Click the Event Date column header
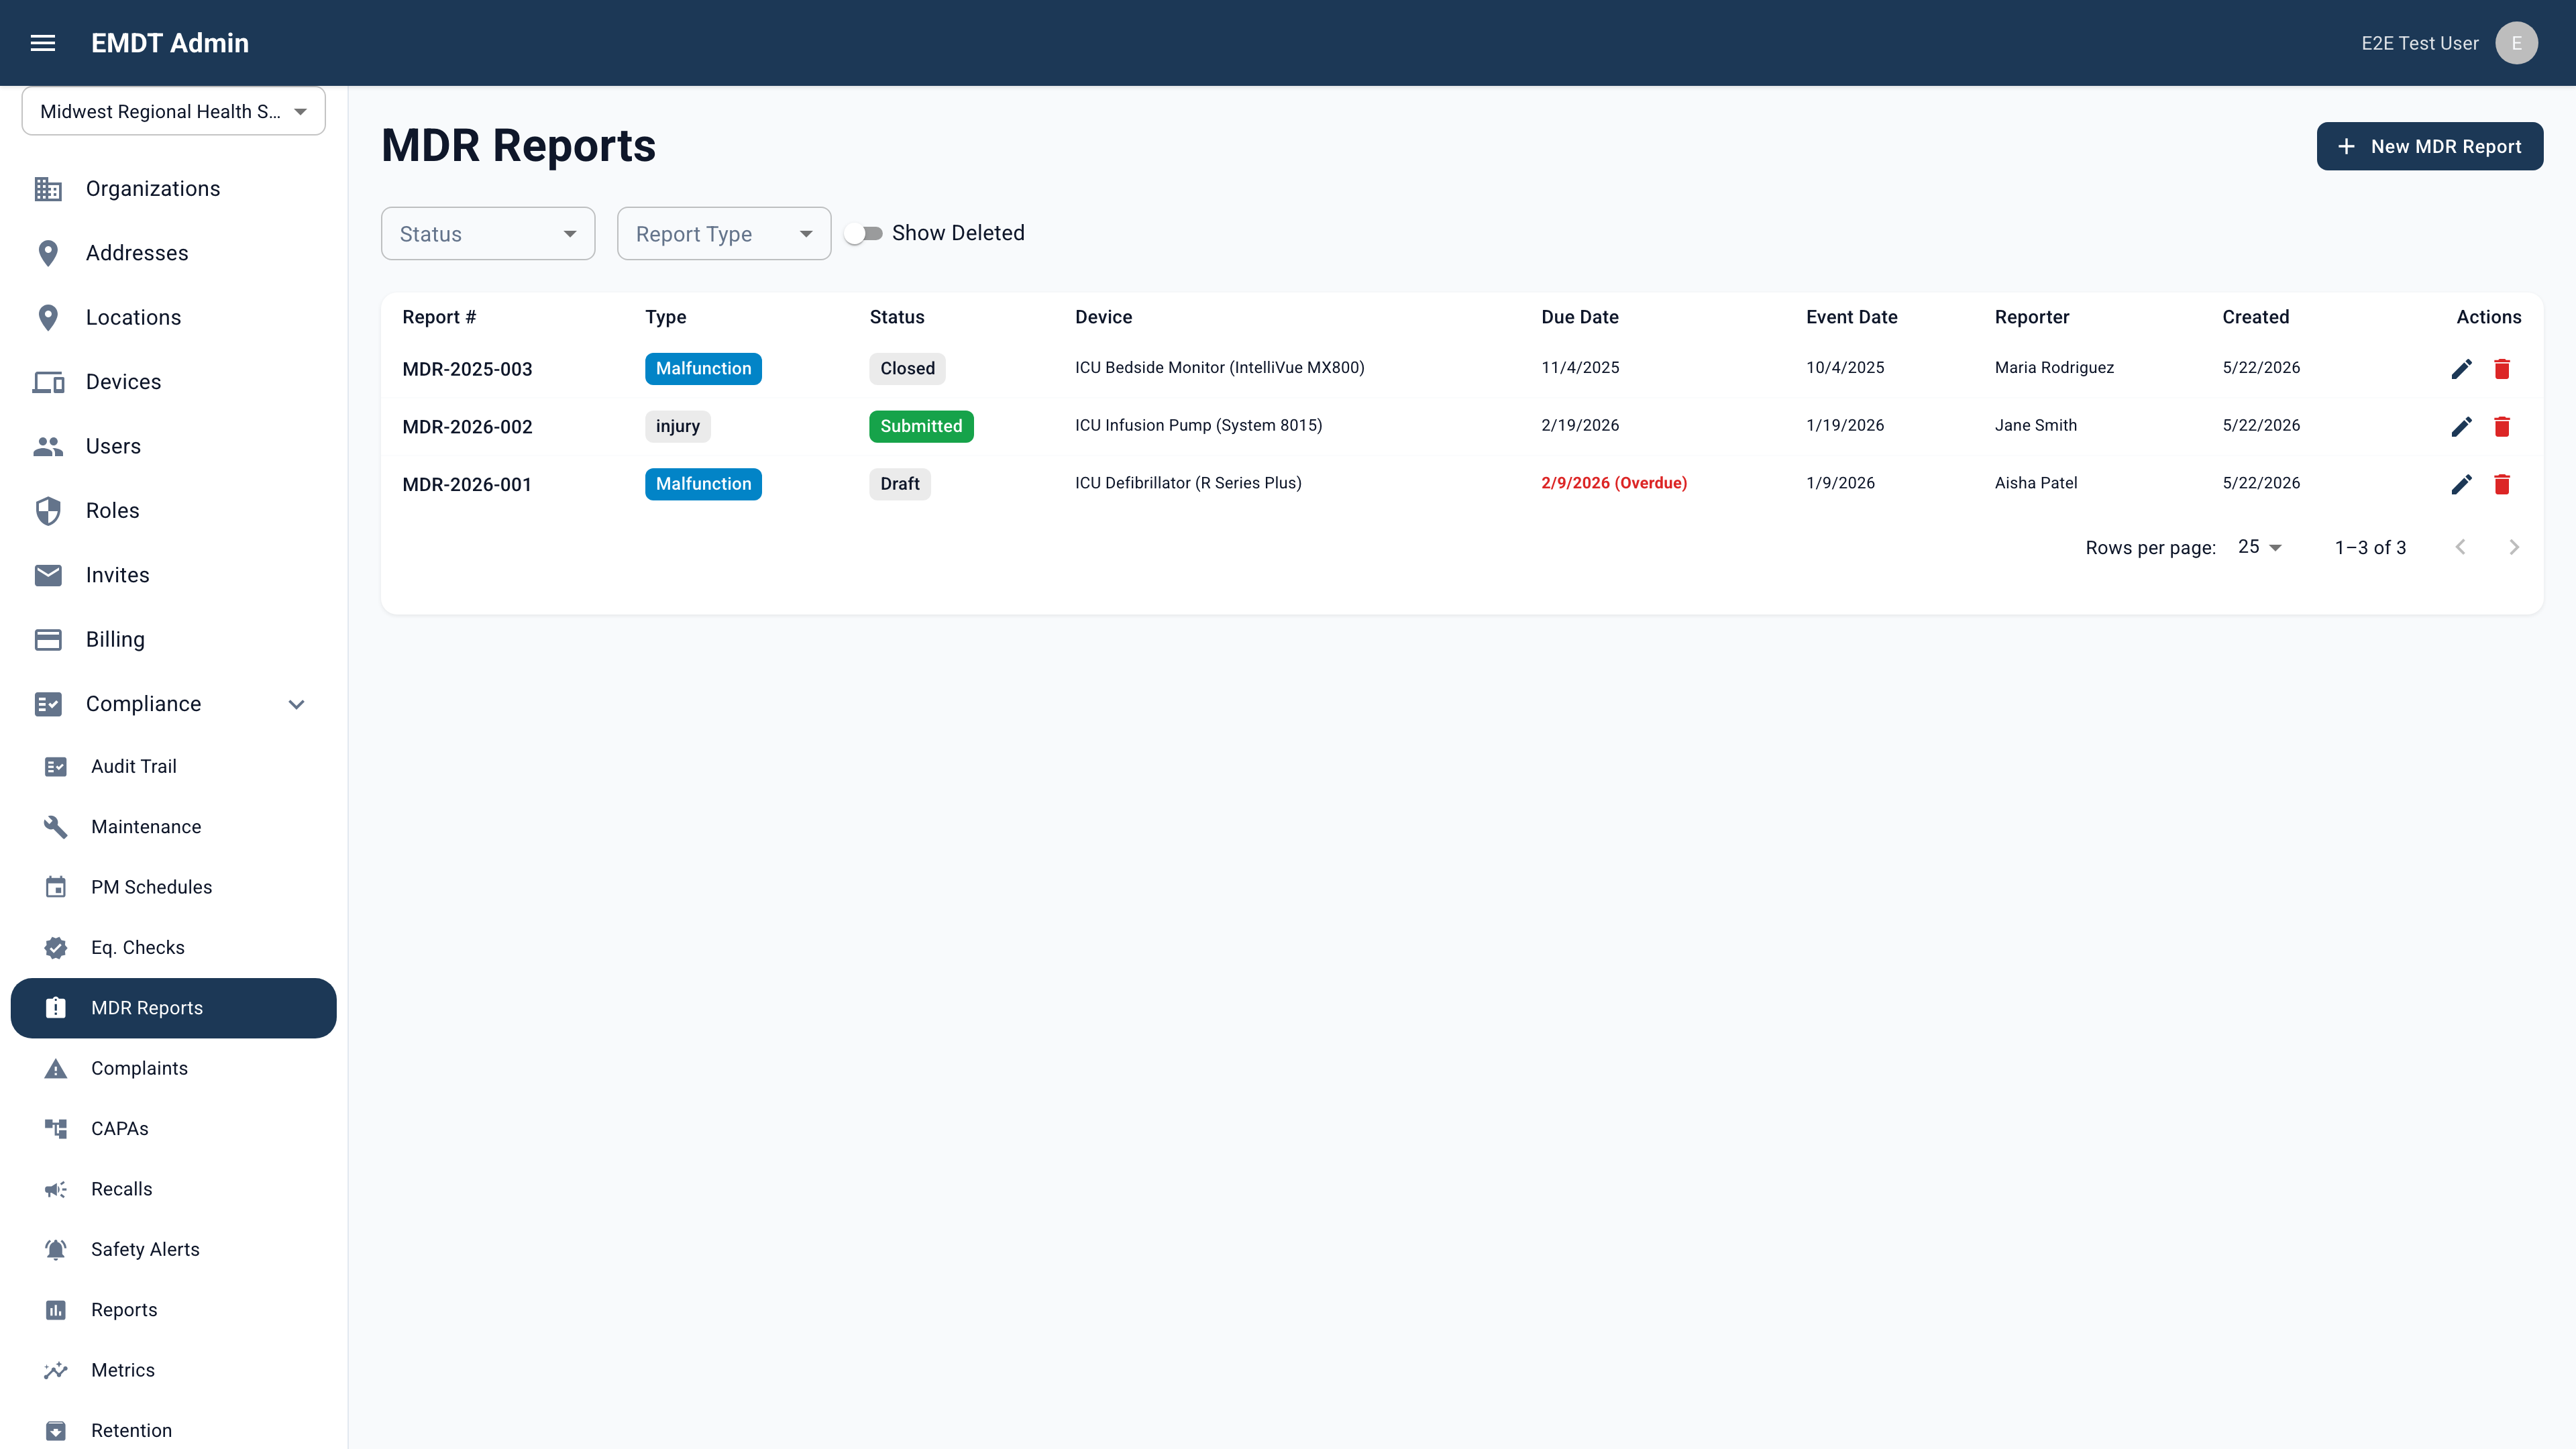2576x1449 pixels. click(x=1851, y=317)
